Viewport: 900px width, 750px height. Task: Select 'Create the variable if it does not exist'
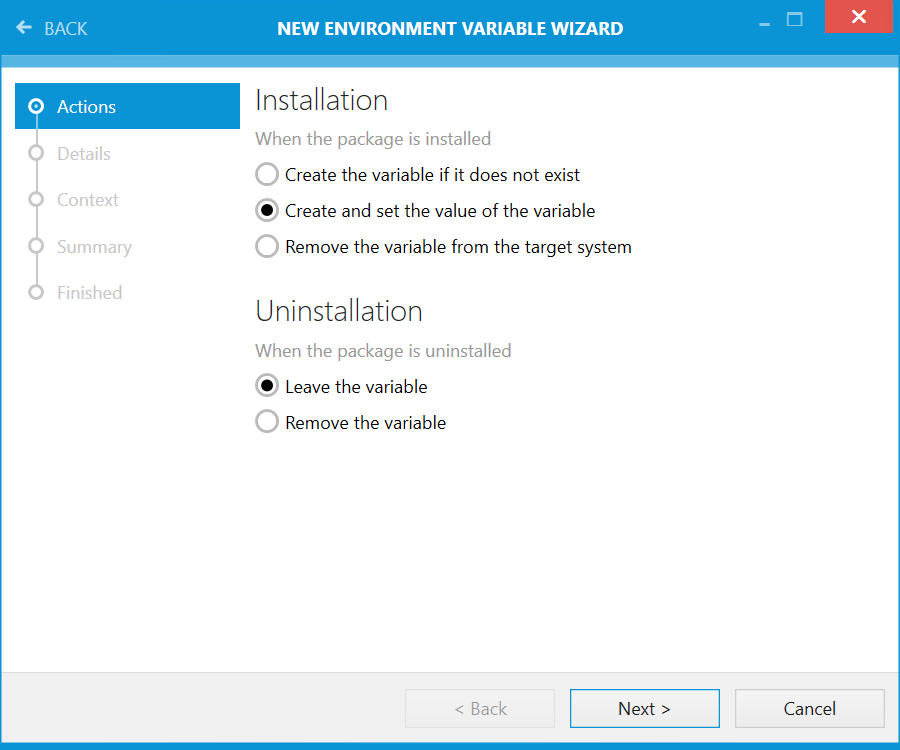[x=266, y=174]
